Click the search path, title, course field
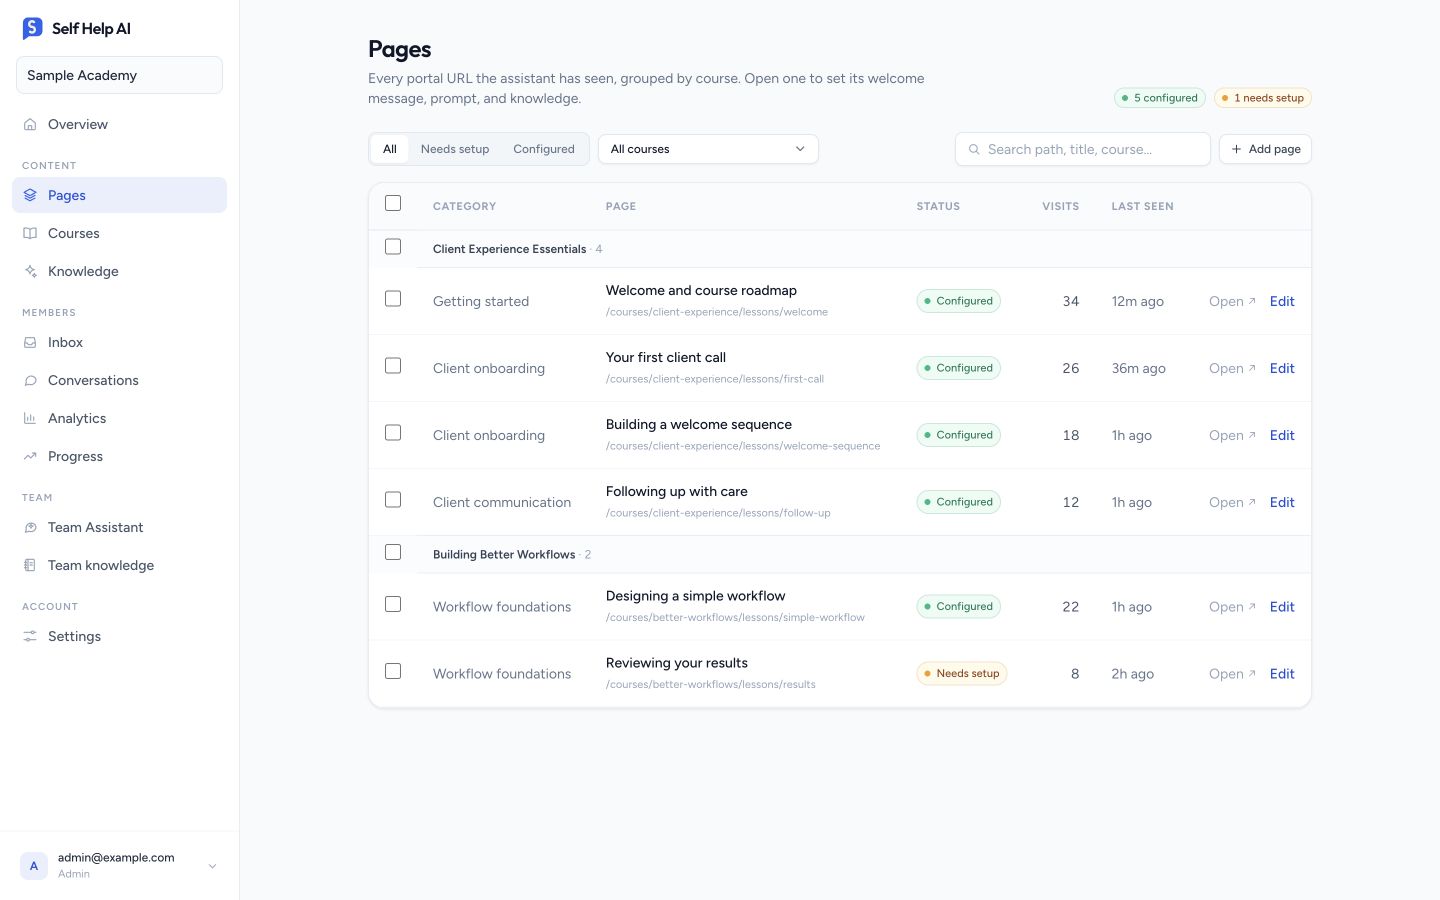Screen dimensions: 1440x900 (x=1083, y=150)
